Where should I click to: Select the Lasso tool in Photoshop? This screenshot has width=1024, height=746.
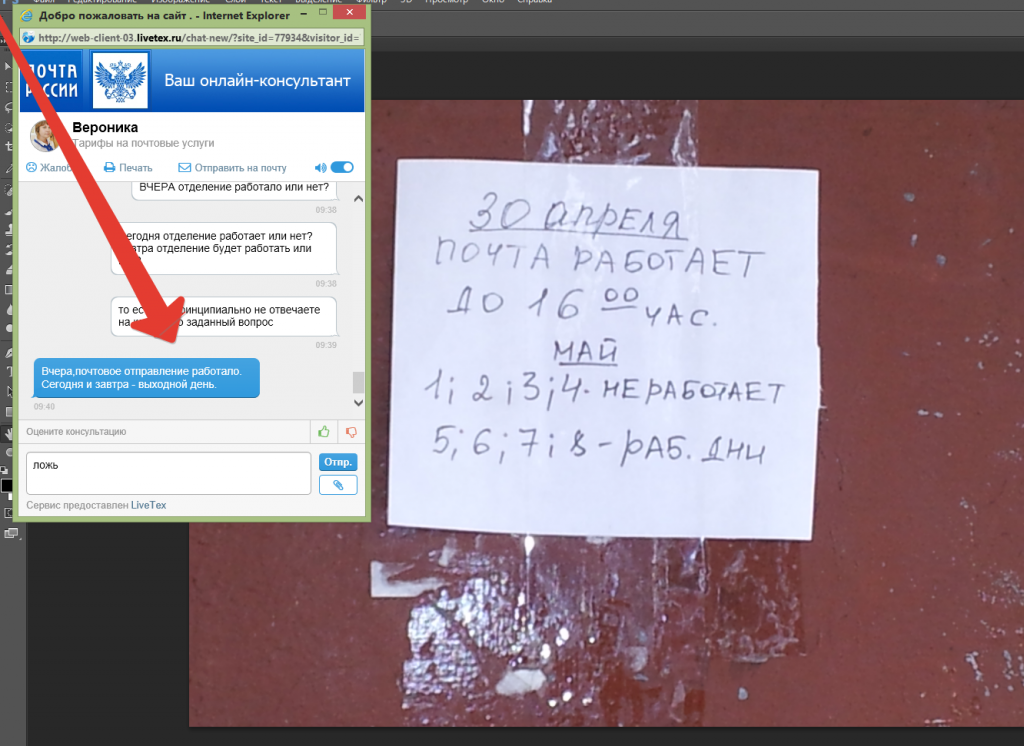point(8,107)
